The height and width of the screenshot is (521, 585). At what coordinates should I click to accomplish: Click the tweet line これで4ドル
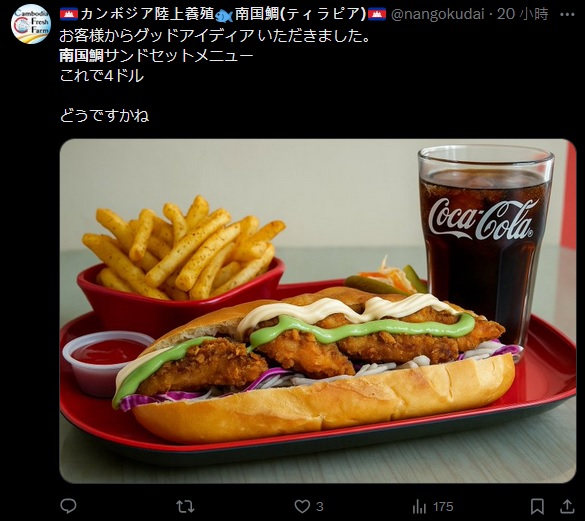tap(101, 76)
